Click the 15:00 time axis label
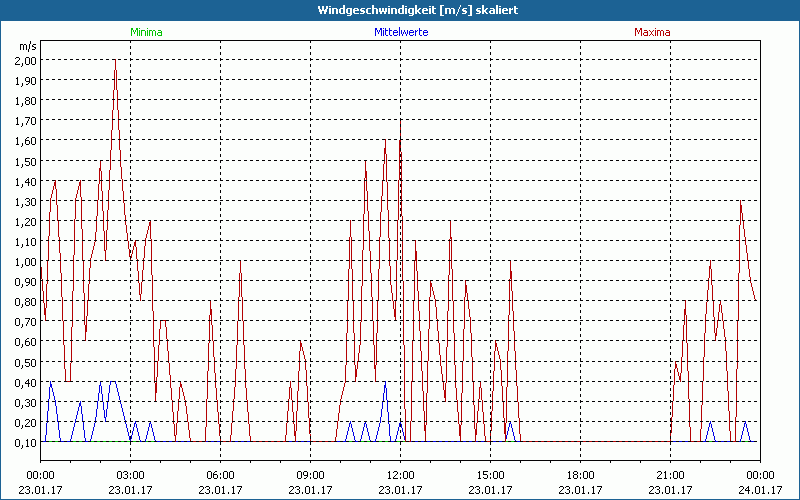The width and height of the screenshot is (800, 500). pyautogui.click(x=490, y=475)
